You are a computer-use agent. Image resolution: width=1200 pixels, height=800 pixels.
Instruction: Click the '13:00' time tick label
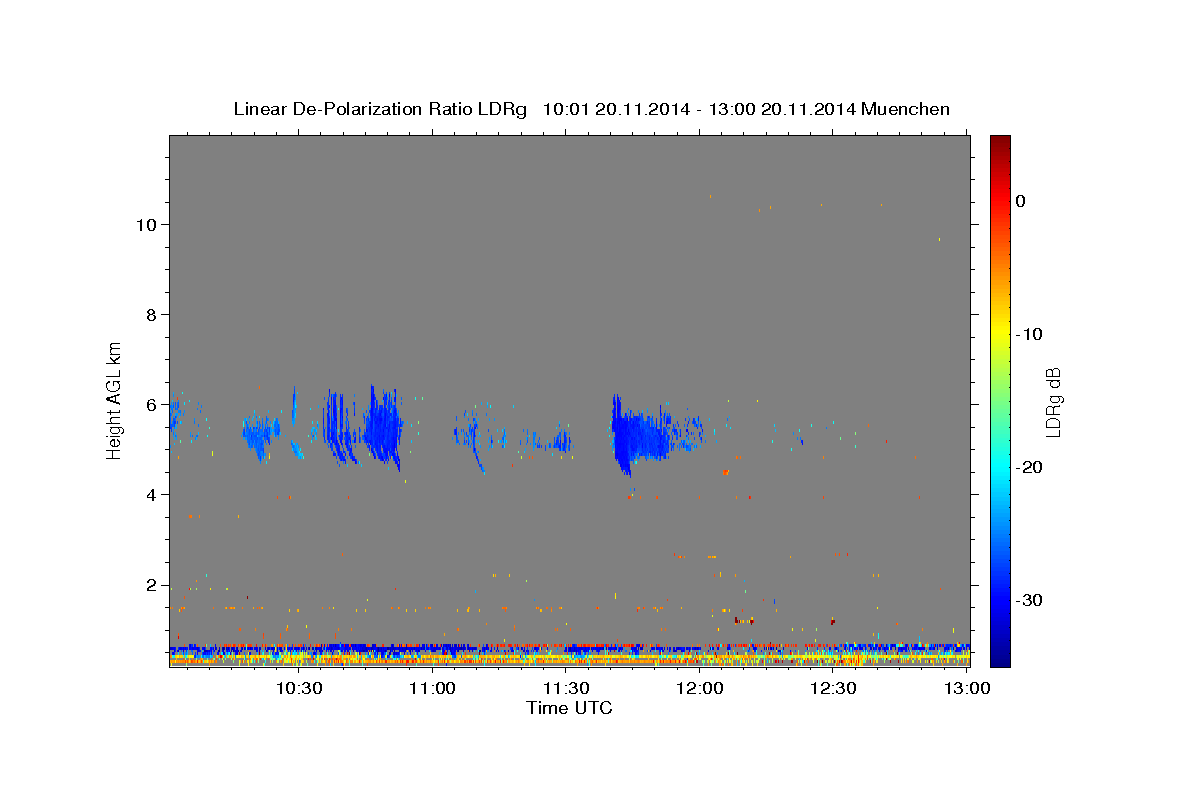click(966, 688)
